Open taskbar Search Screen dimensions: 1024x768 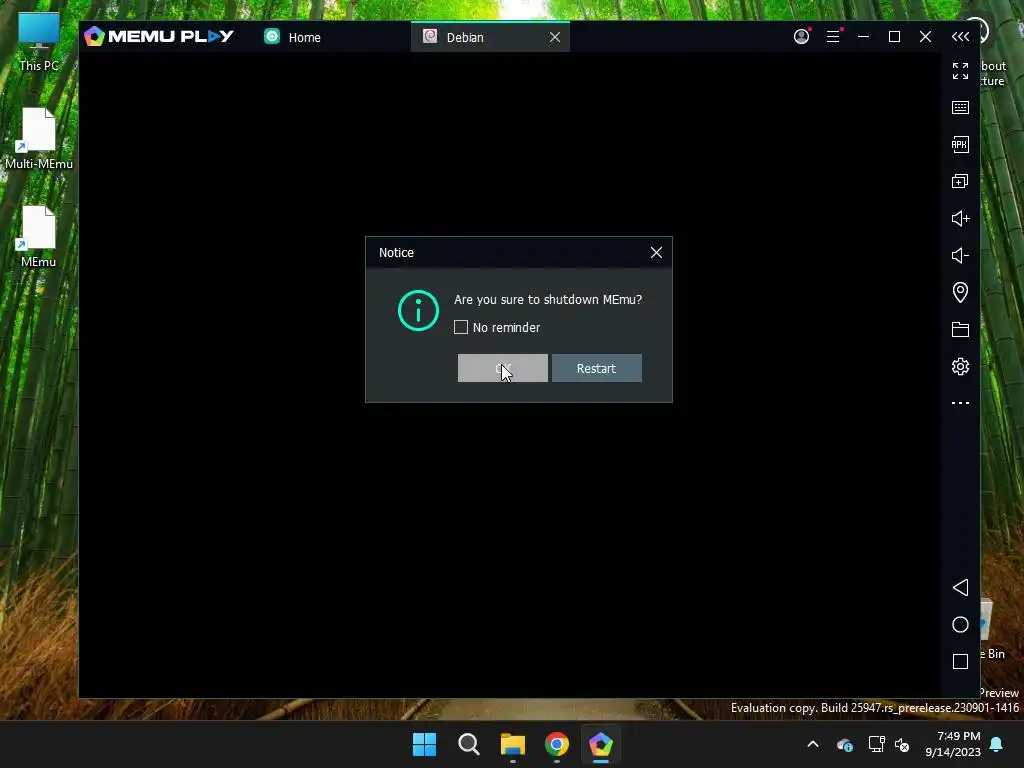coord(468,744)
